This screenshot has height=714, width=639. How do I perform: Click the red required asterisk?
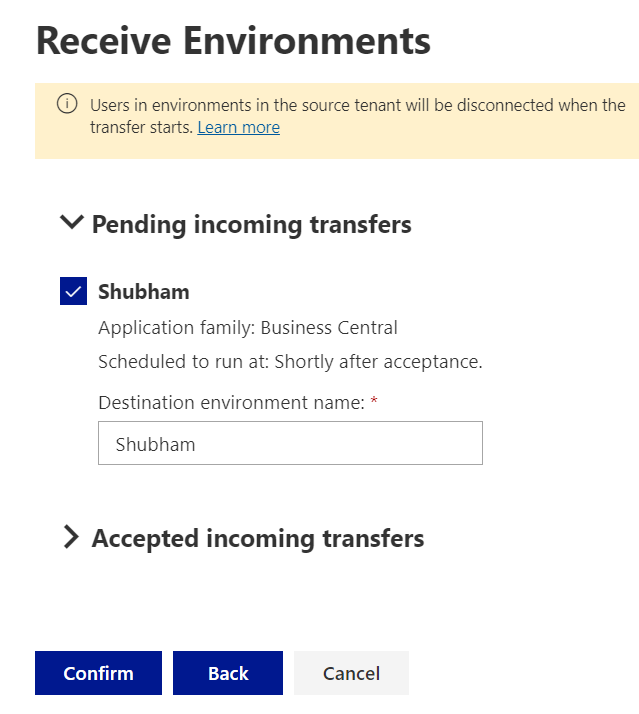tap(374, 400)
